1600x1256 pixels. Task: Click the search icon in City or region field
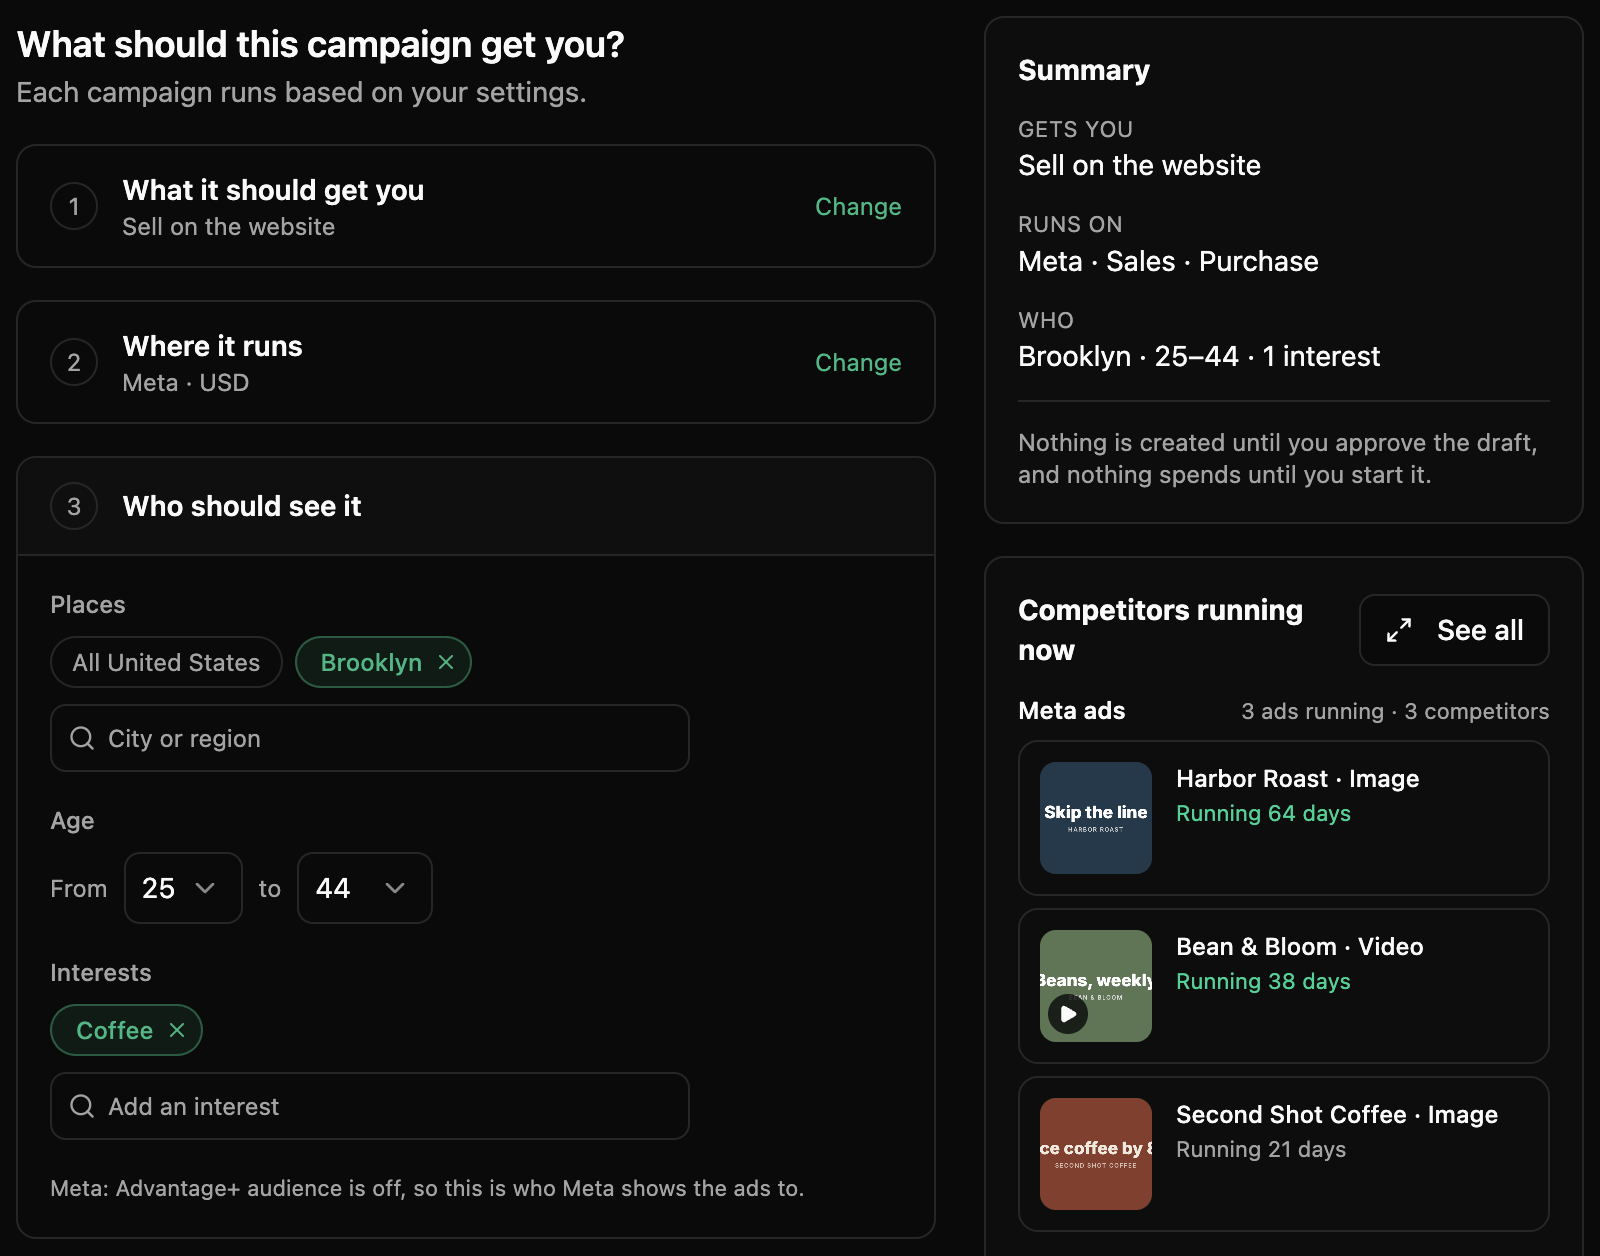[82, 738]
